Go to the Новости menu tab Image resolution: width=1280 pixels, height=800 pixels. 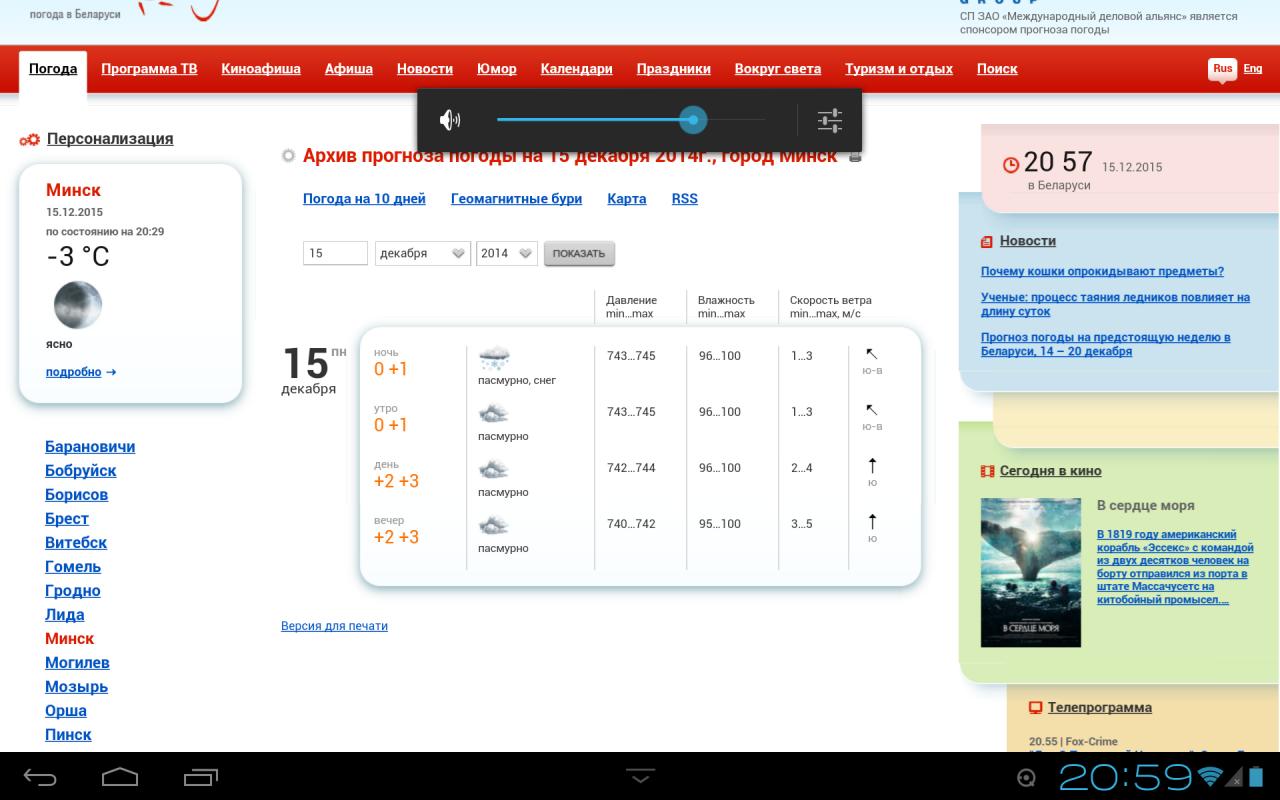(x=424, y=69)
